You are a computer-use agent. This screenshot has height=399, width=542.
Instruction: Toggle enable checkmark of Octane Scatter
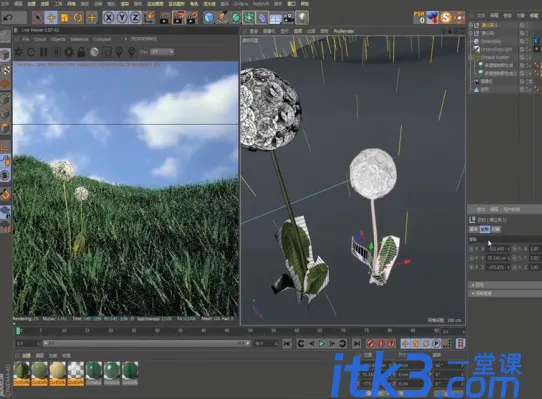pyautogui.click(x=529, y=57)
